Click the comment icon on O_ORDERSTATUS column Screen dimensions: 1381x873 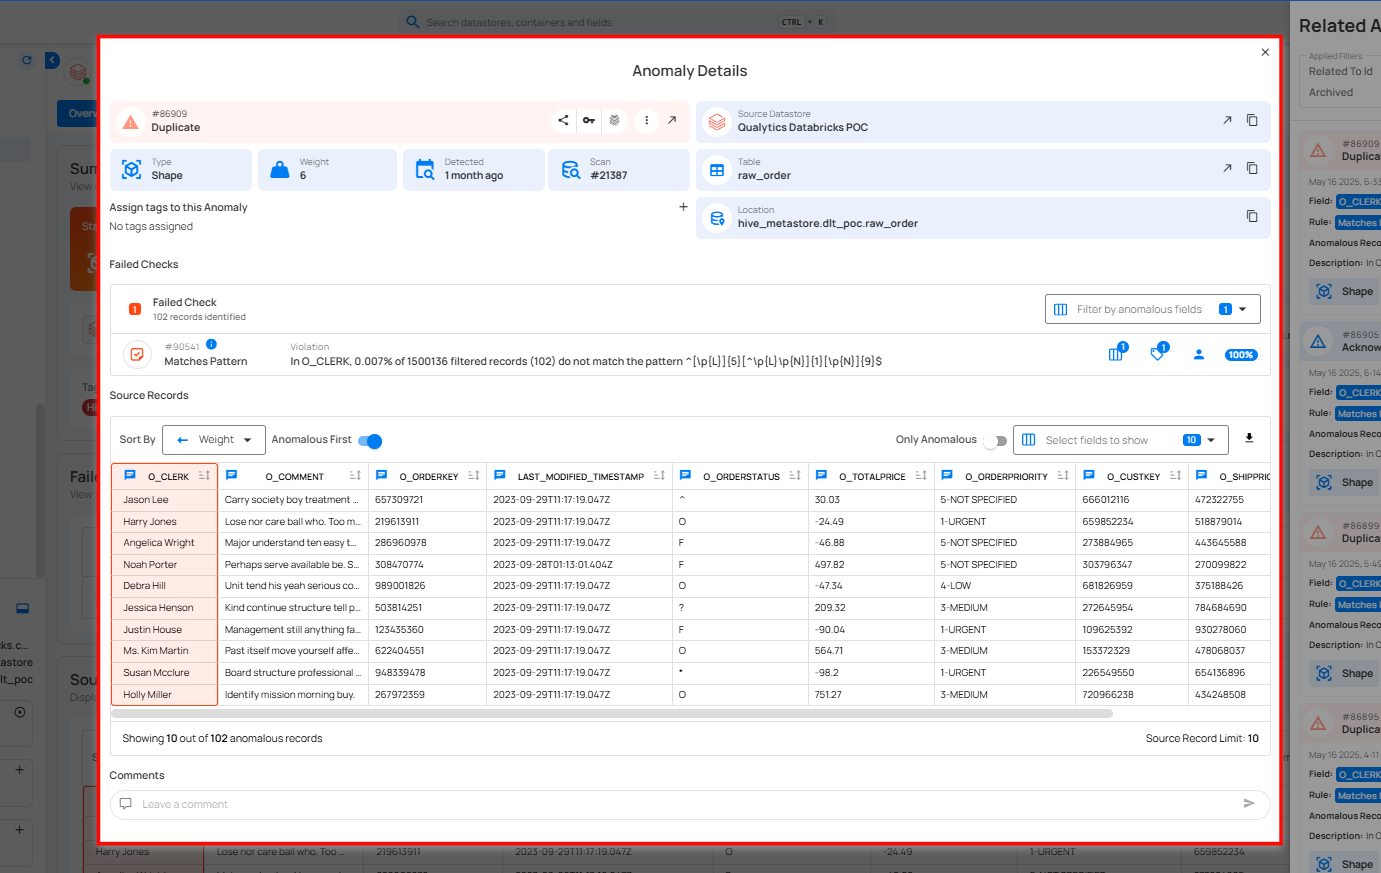[x=685, y=475]
